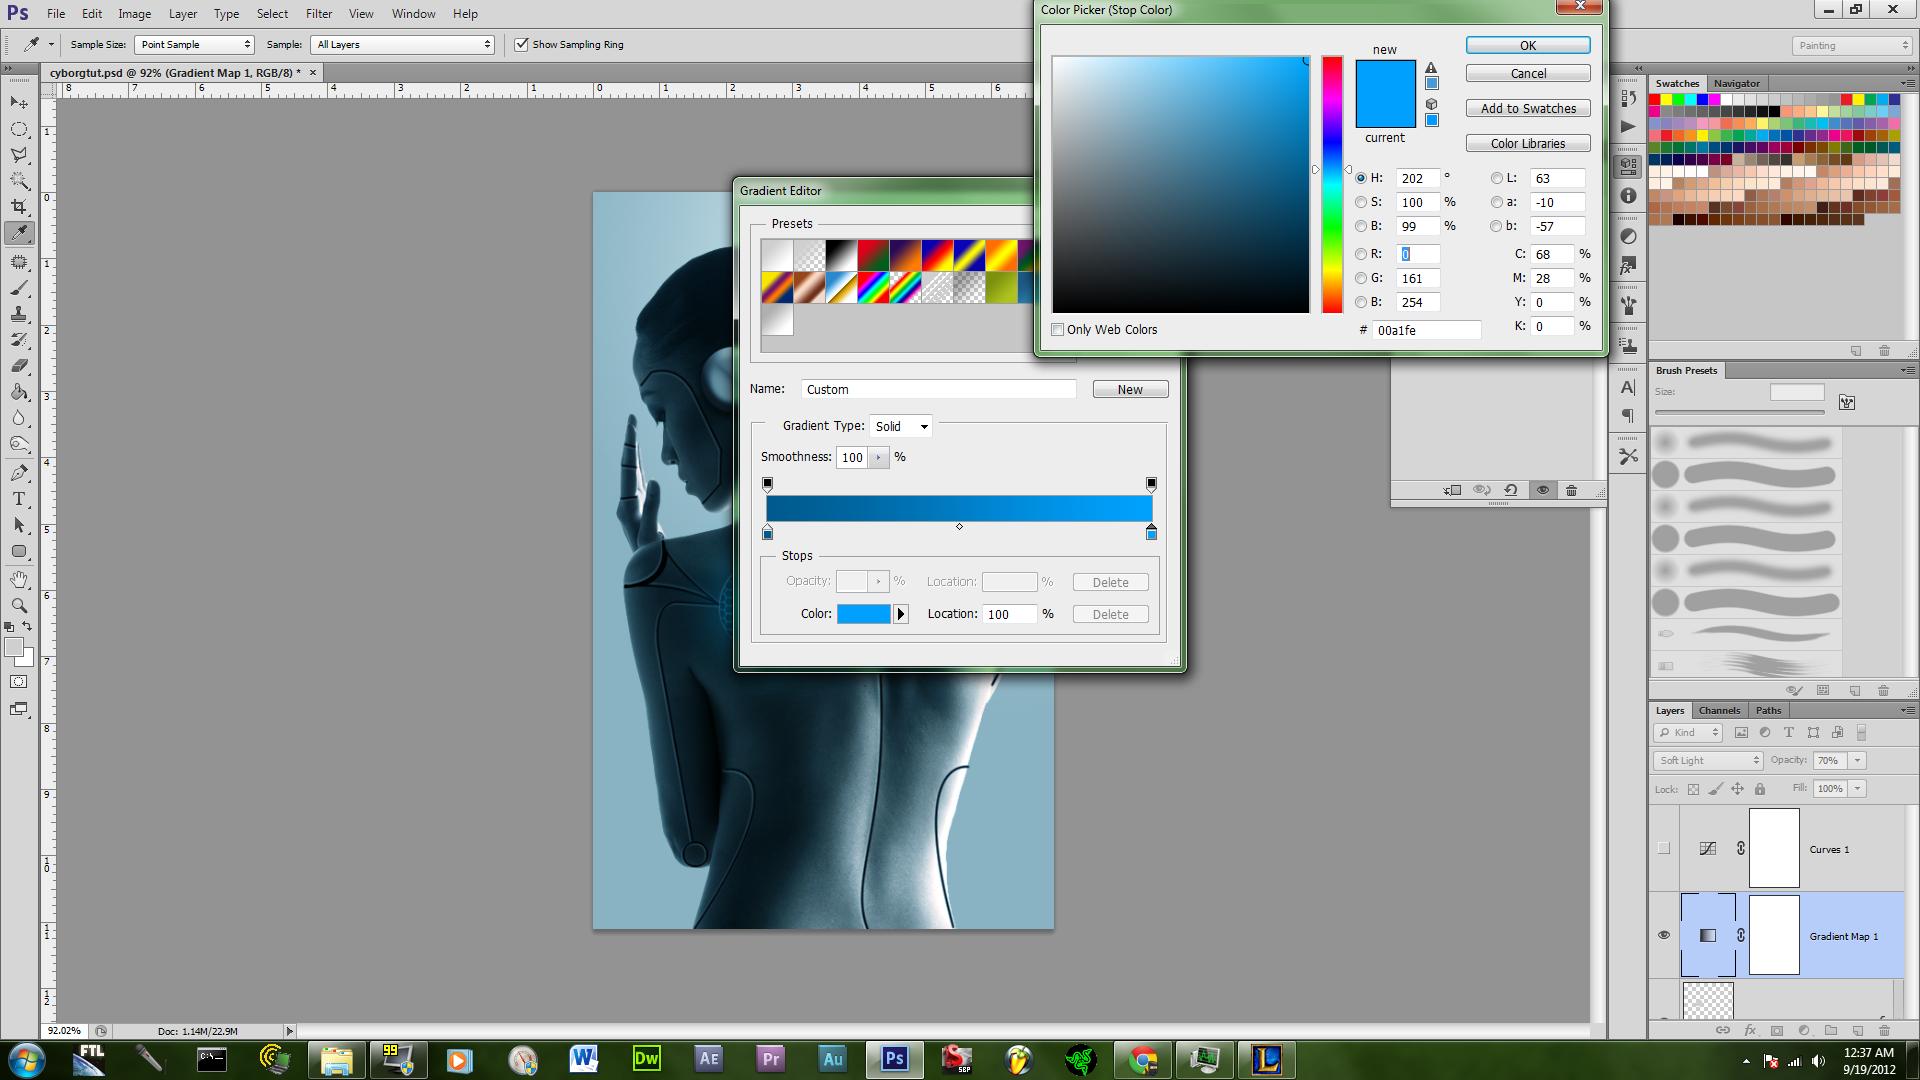Click hex color value field

tap(1426, 330)
